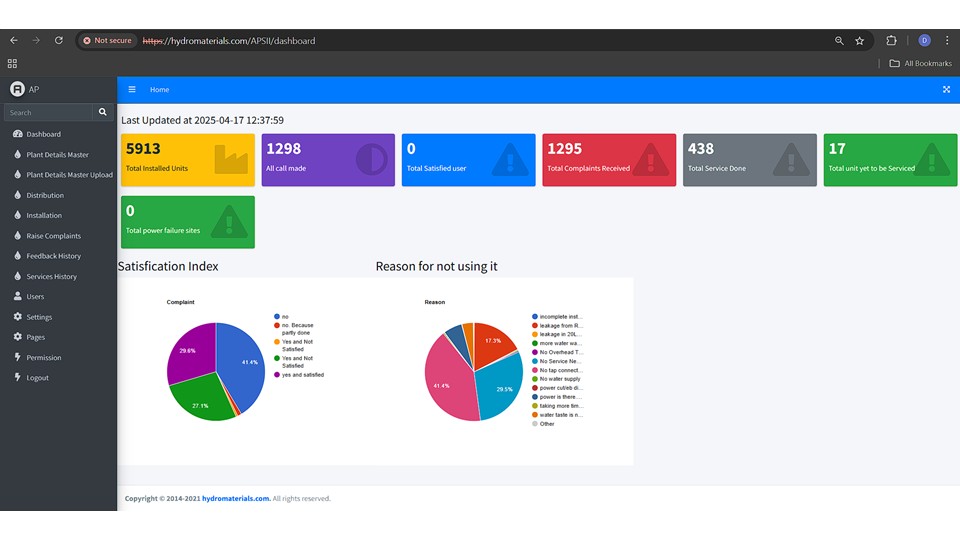
Task: Click the Home link in top navbar
Action: click(x=160, y=90)
